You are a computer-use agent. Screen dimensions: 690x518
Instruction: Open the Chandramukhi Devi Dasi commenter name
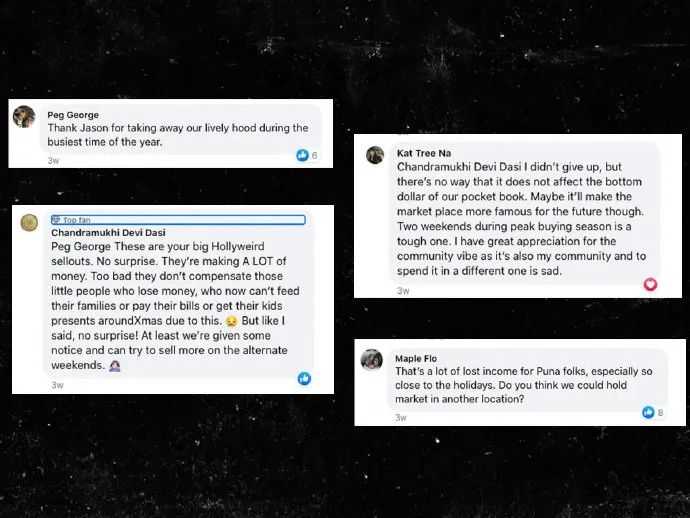point(108,232)
